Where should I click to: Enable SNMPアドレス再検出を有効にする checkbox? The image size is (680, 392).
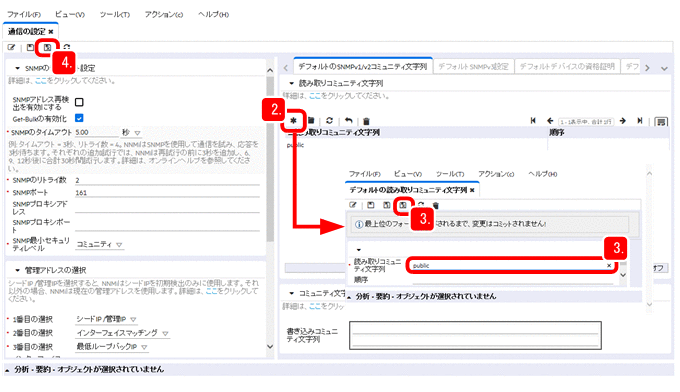(x=79, y=102)
